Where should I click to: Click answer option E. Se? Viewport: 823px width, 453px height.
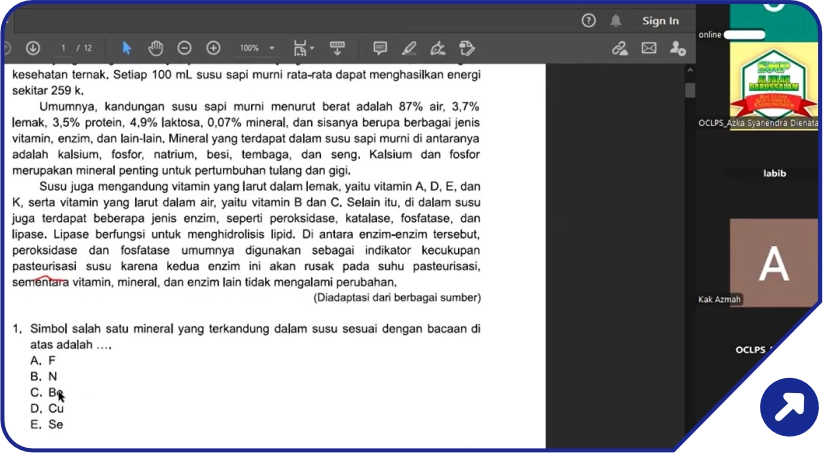(47, 424)
